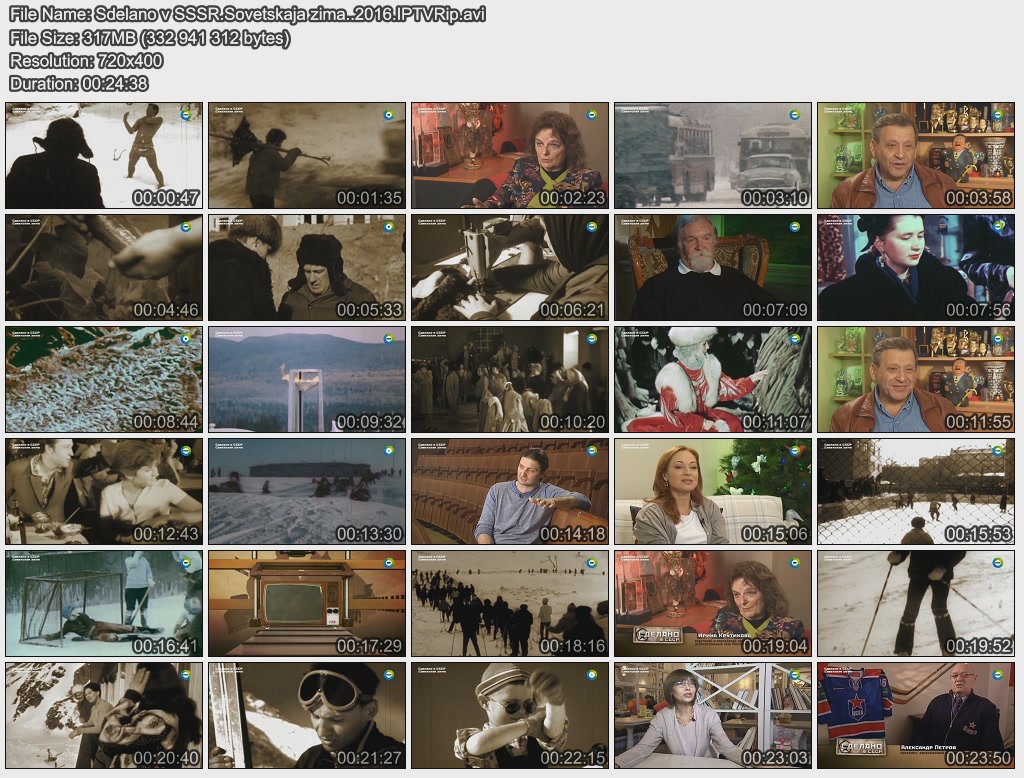1024x778 pixels.
Task: Select the bearded man thumbnail at 00:07:09
Action: point(713,267)
